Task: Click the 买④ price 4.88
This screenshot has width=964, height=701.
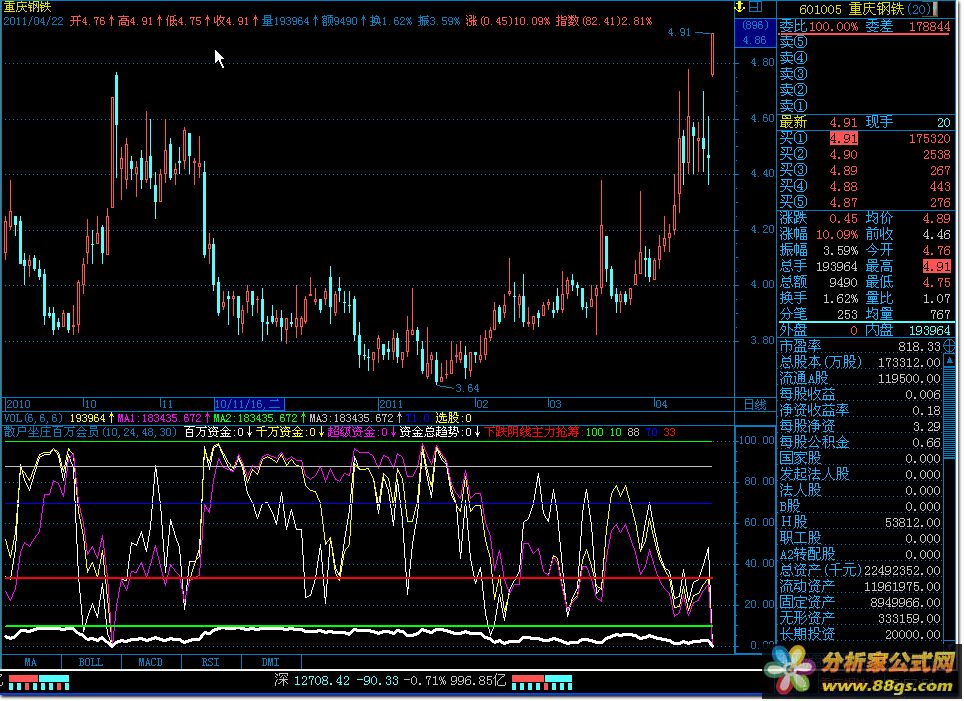Action: 844,187
